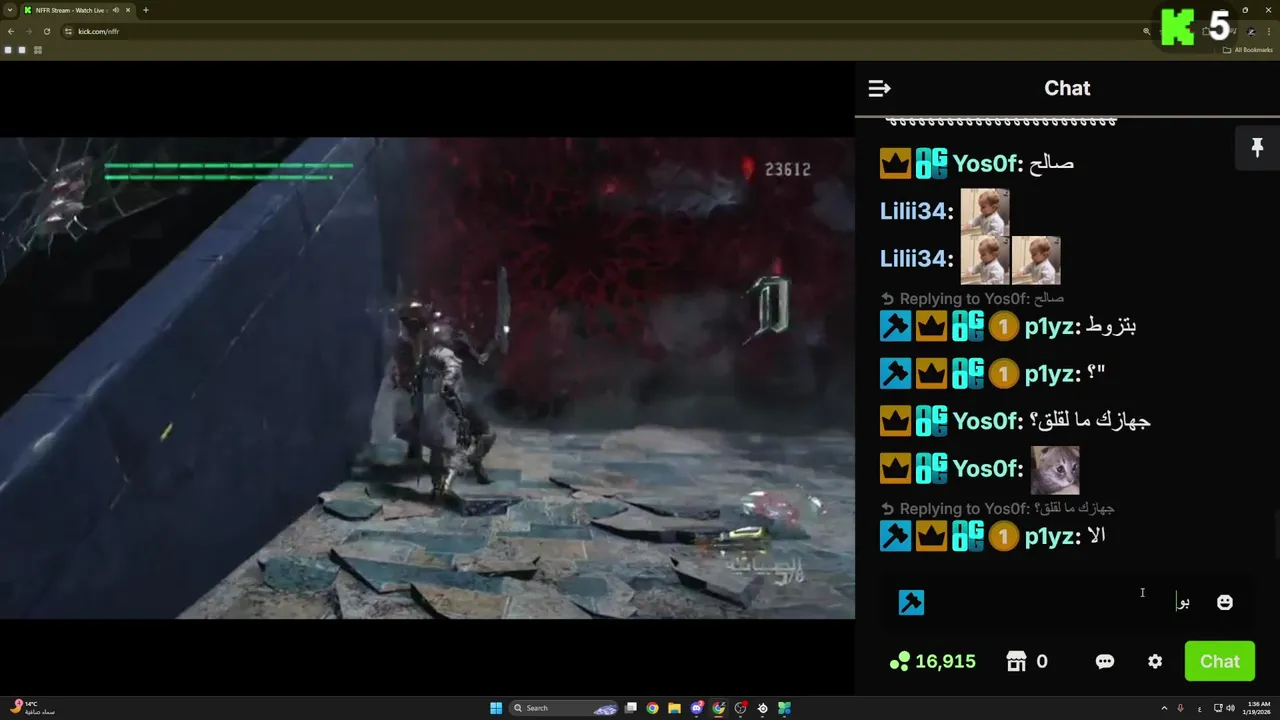Open the browser profile avatar
This screenshot has width=1280, height=720.
click(x=1252, y=31)
